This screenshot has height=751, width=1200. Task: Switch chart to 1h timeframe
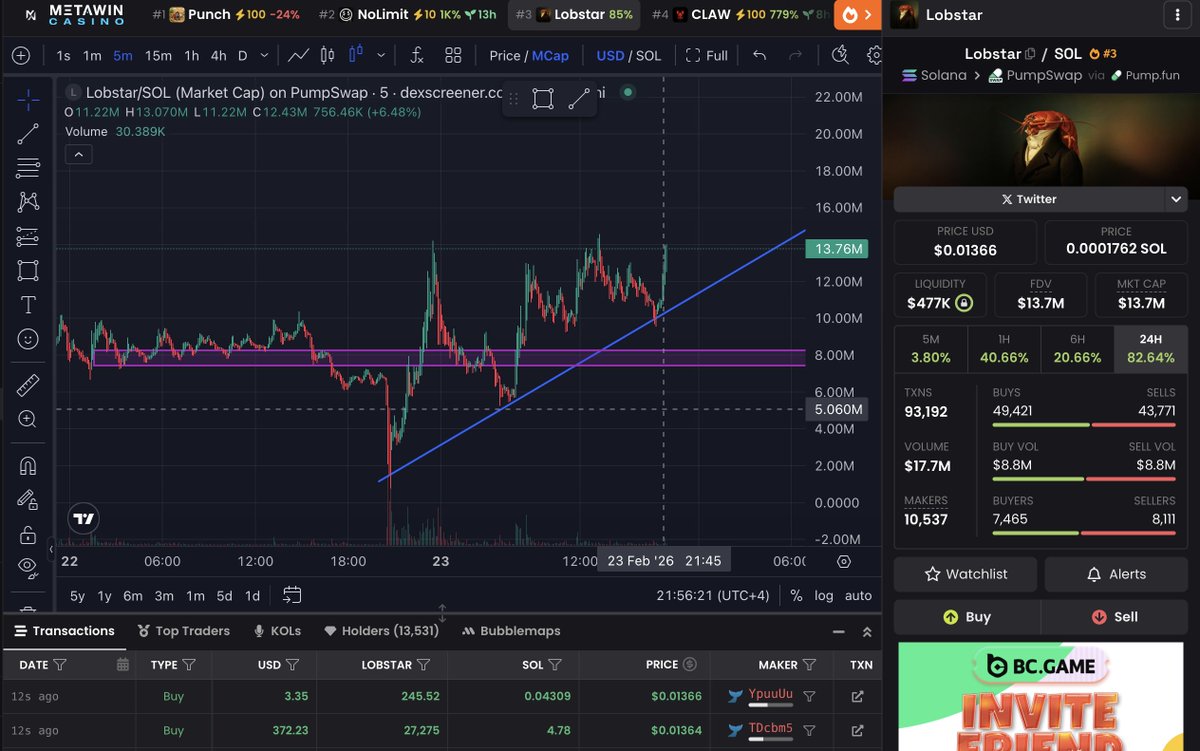point(191,56)
